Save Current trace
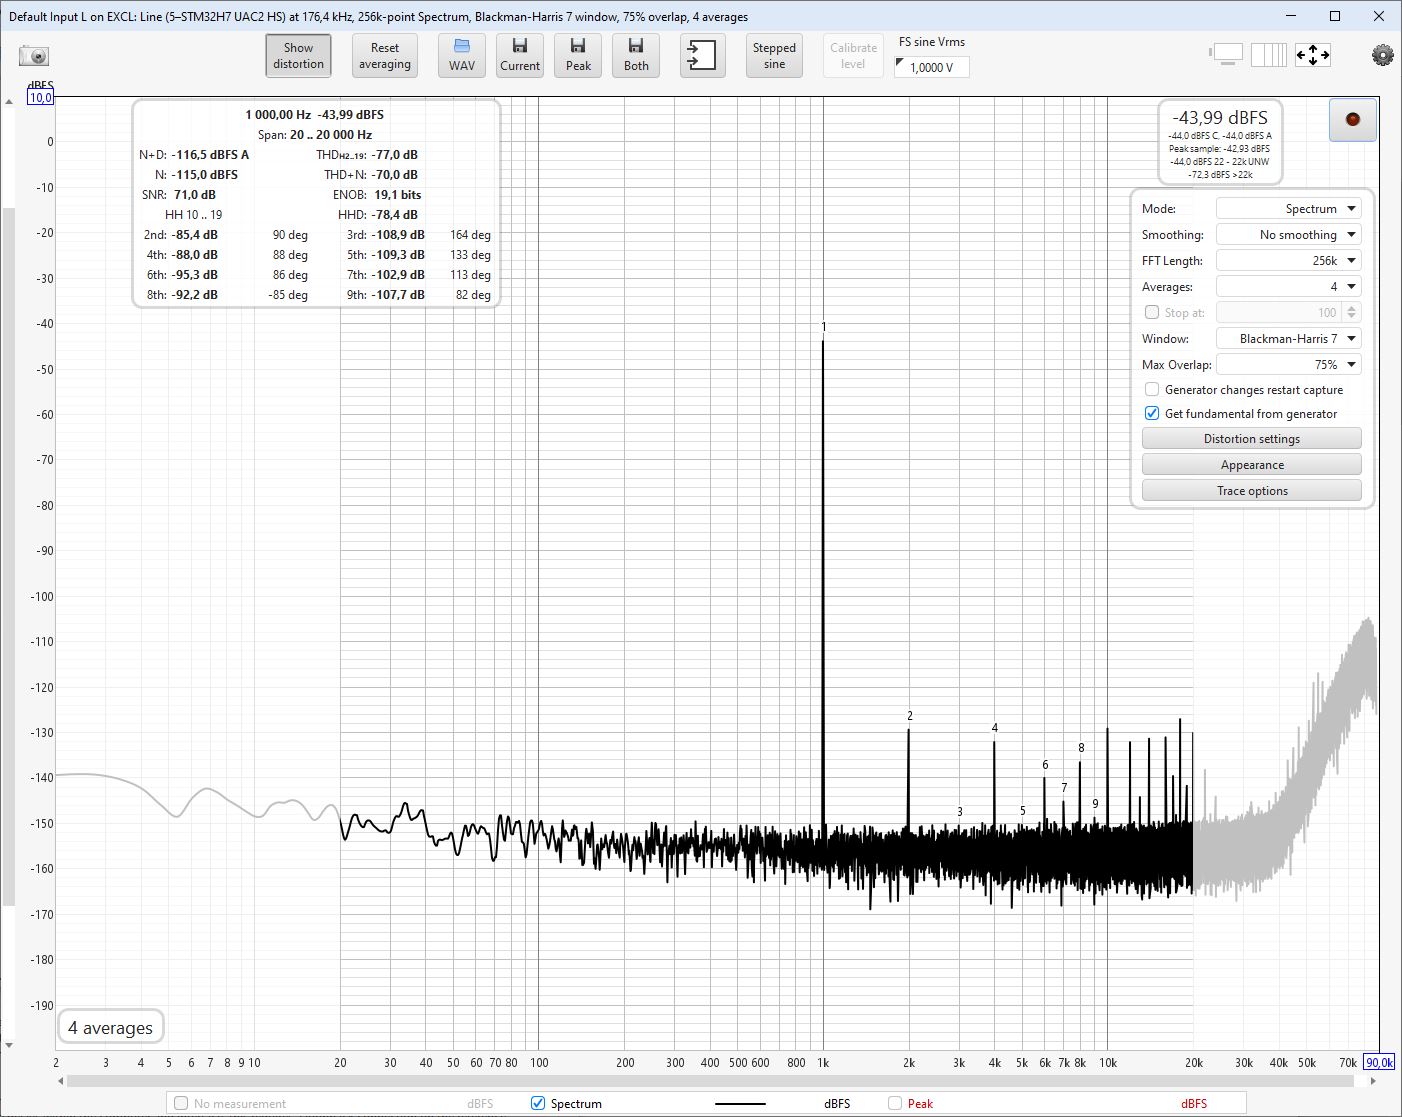Viewport: 1402px width, 1117px height. coord(520,56)
